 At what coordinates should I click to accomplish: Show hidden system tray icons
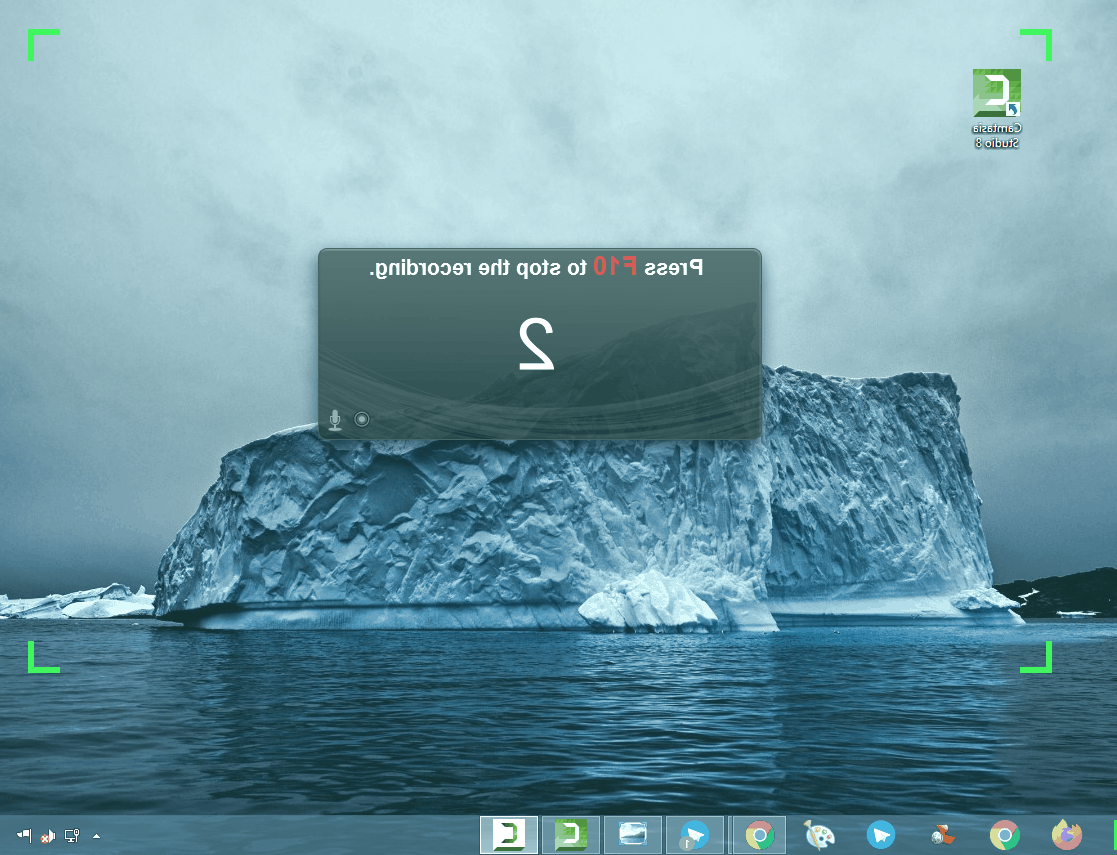click(96, 835)
